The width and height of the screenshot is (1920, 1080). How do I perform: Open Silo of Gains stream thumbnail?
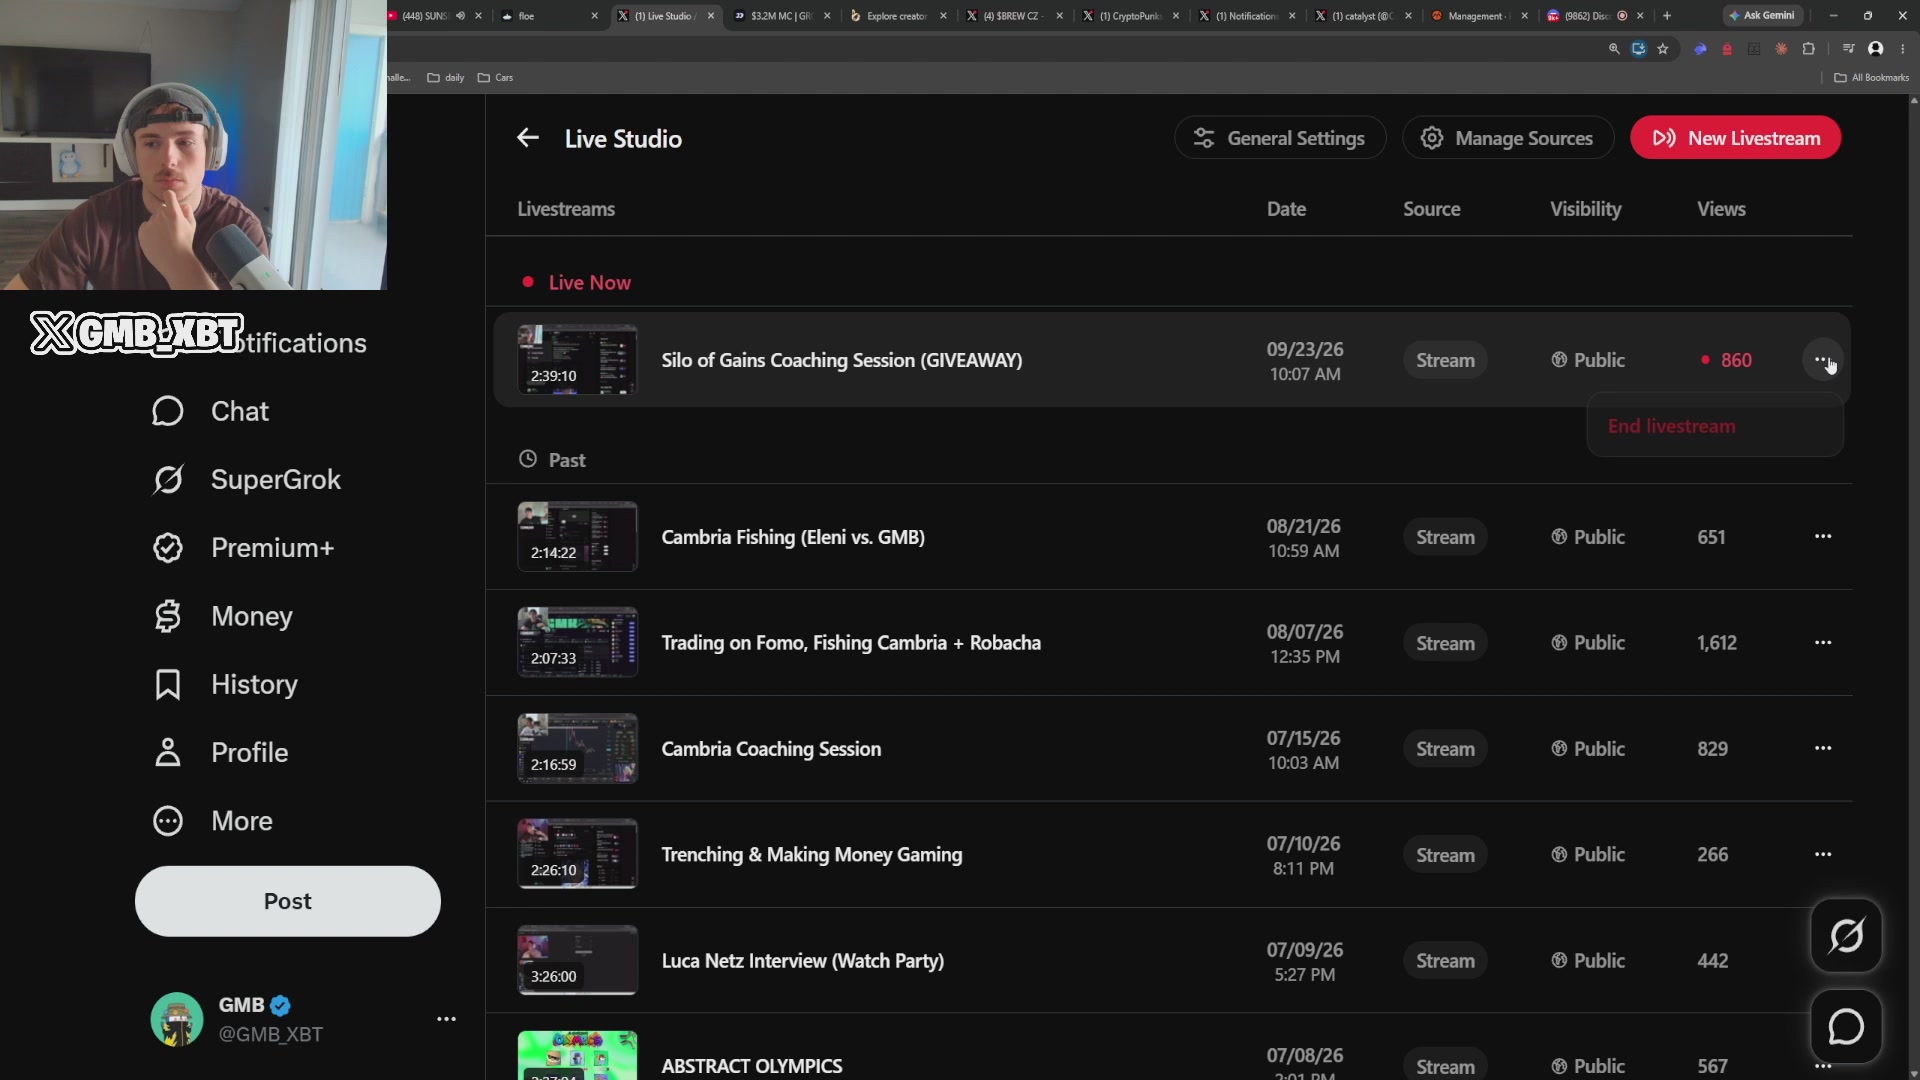[577, 360]
